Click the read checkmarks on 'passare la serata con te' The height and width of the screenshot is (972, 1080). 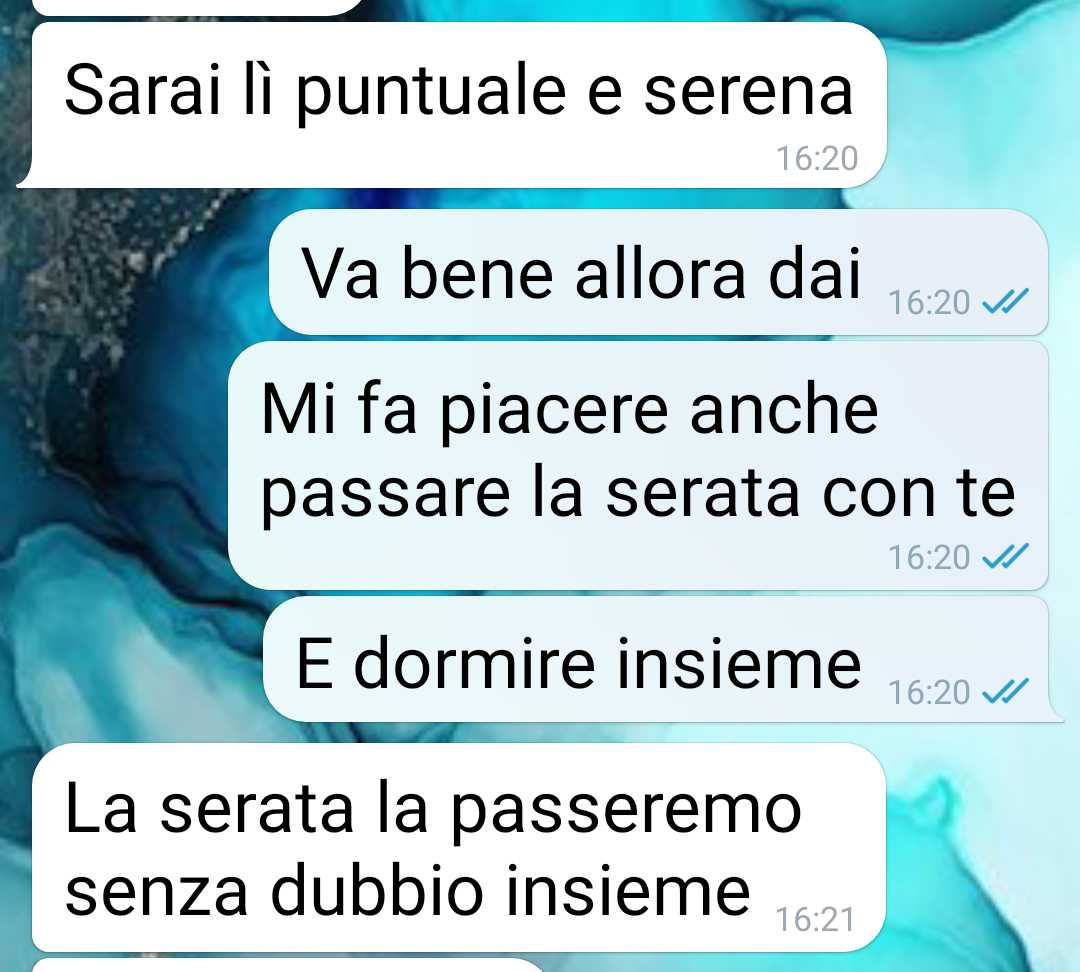pyautogui.click(x=1005, y=556)
